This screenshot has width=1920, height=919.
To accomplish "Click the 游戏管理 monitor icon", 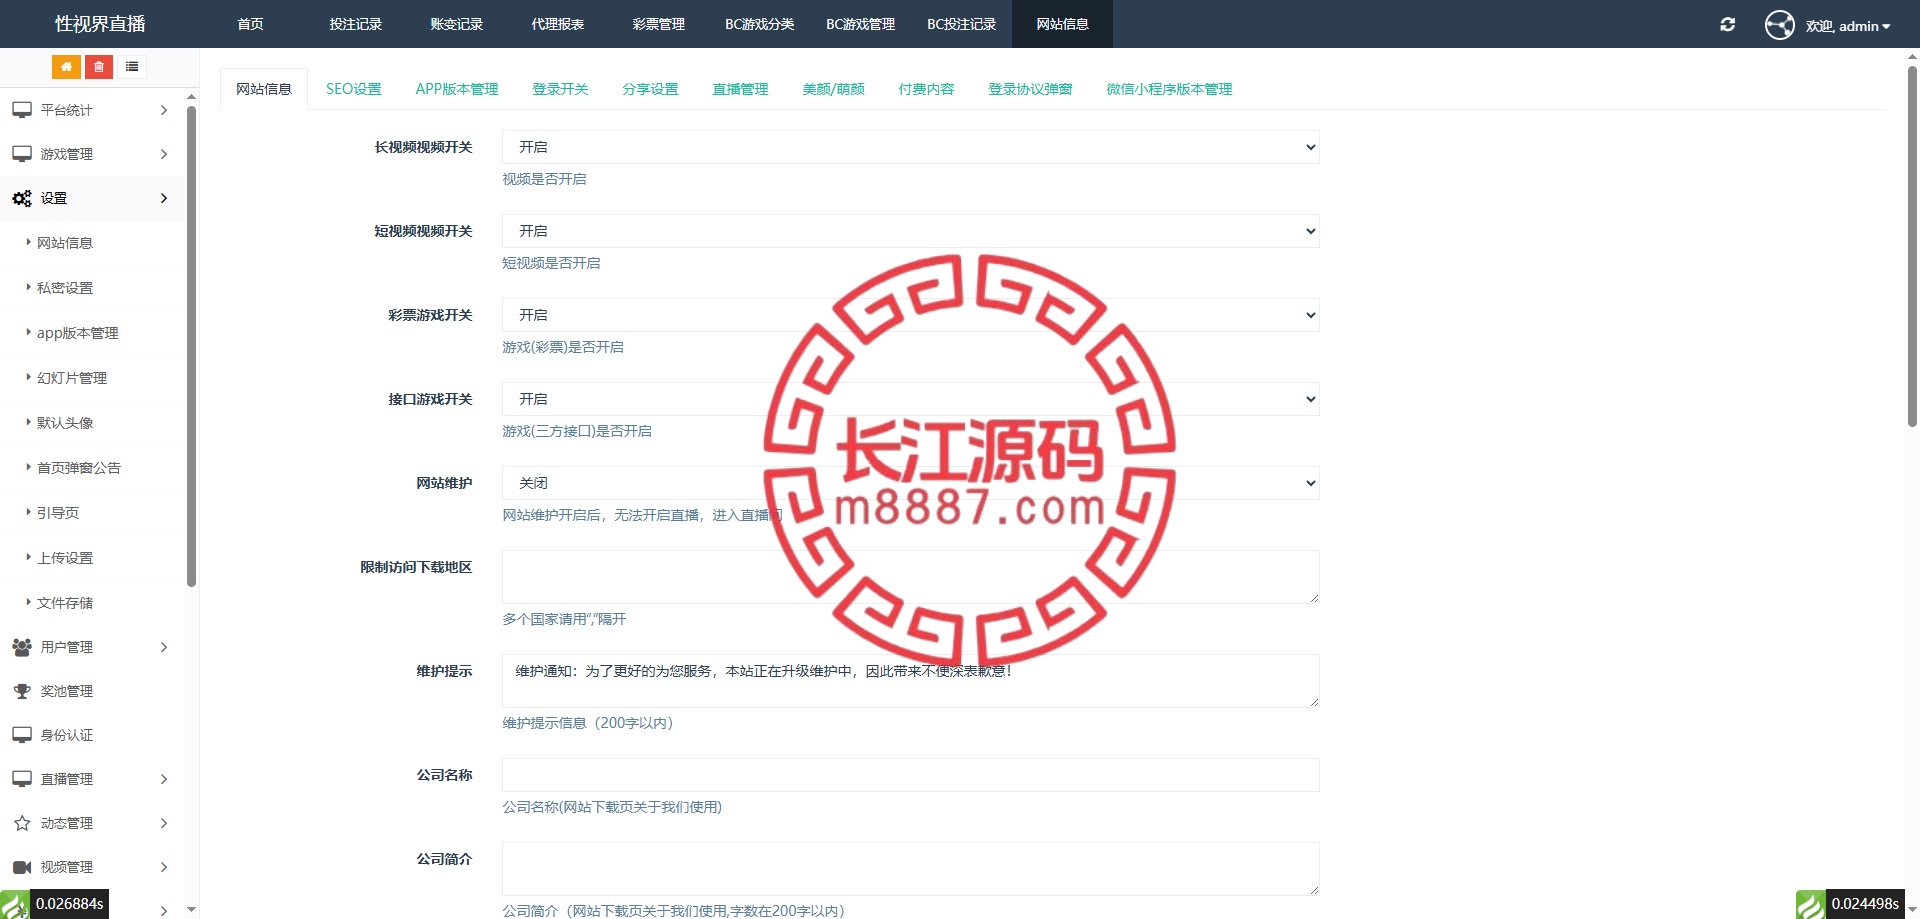I will click(22, 154).
